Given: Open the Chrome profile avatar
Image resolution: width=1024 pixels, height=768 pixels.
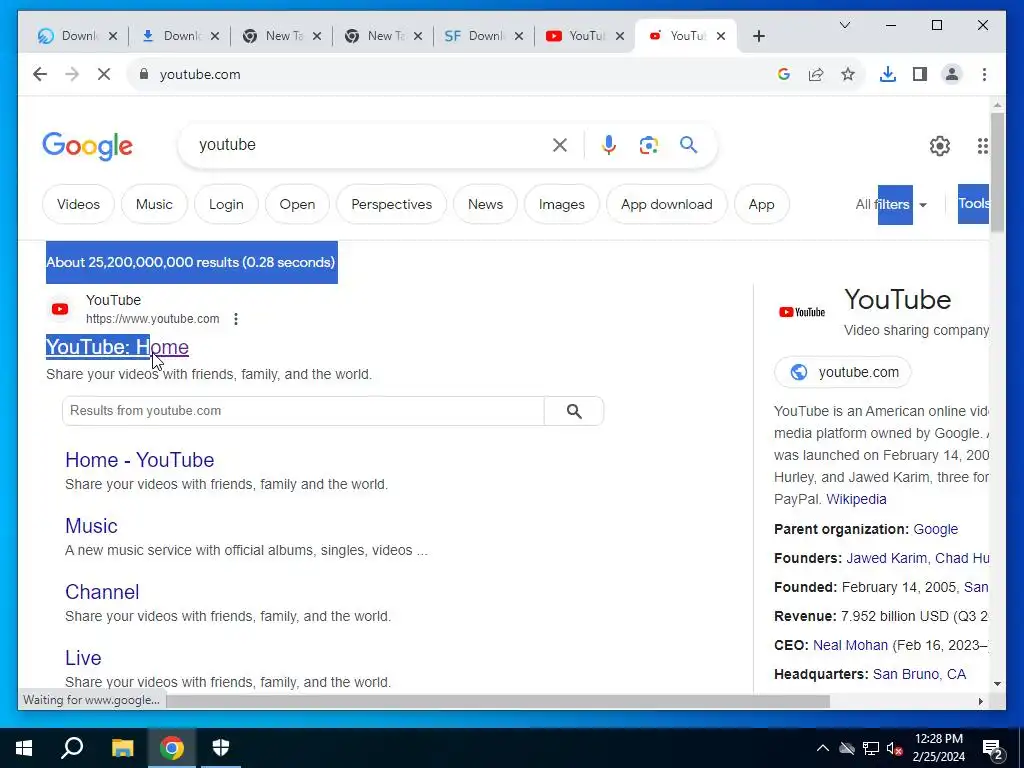Looking at the screenshot, I should pos(952,74).
